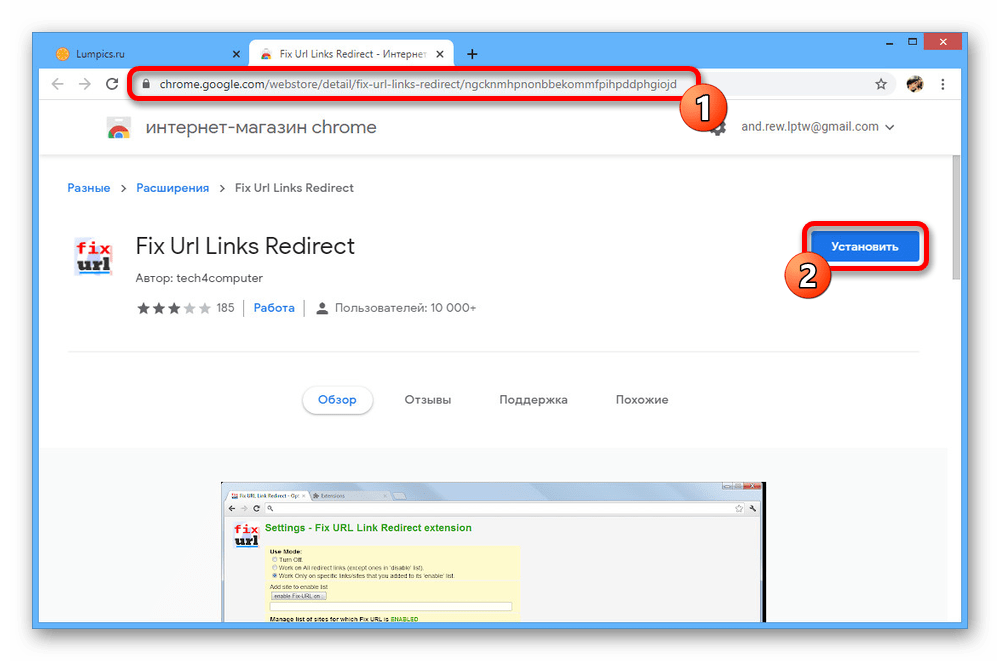The width and height of the screenshot is (1000, 661).
Task: Open the Похожие tab
Action: (x=642, y=400)
